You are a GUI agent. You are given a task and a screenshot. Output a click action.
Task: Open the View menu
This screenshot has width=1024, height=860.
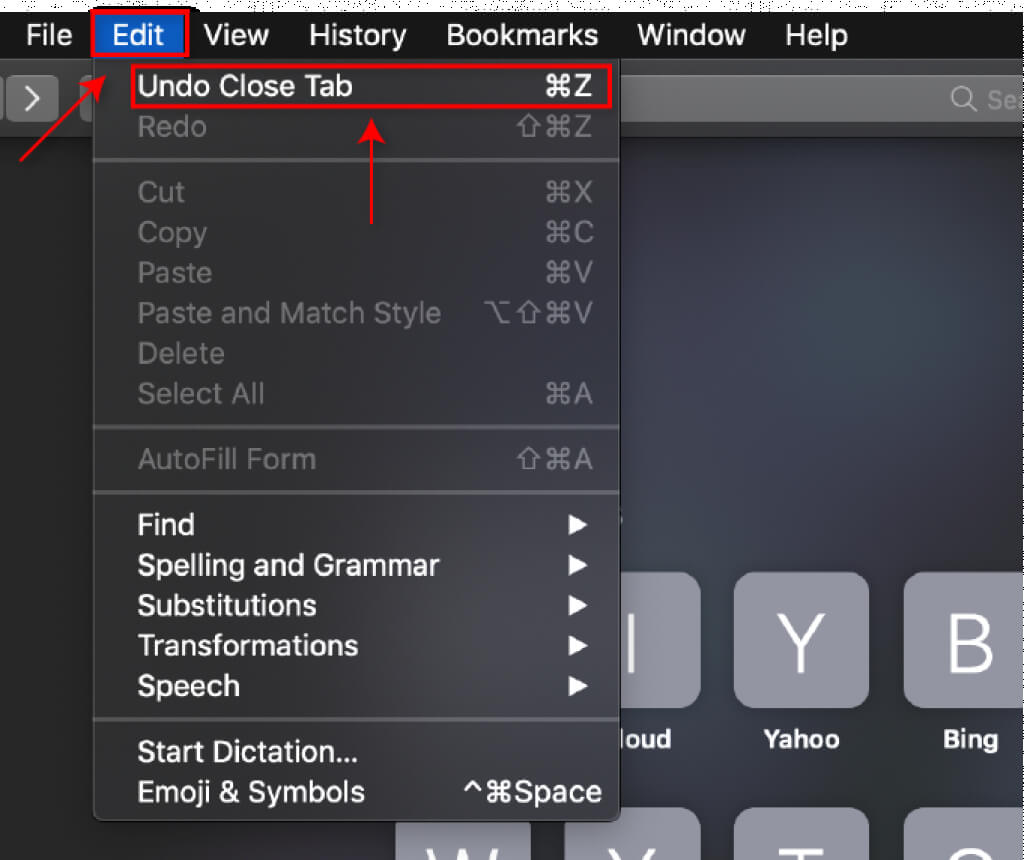[236, 36]
